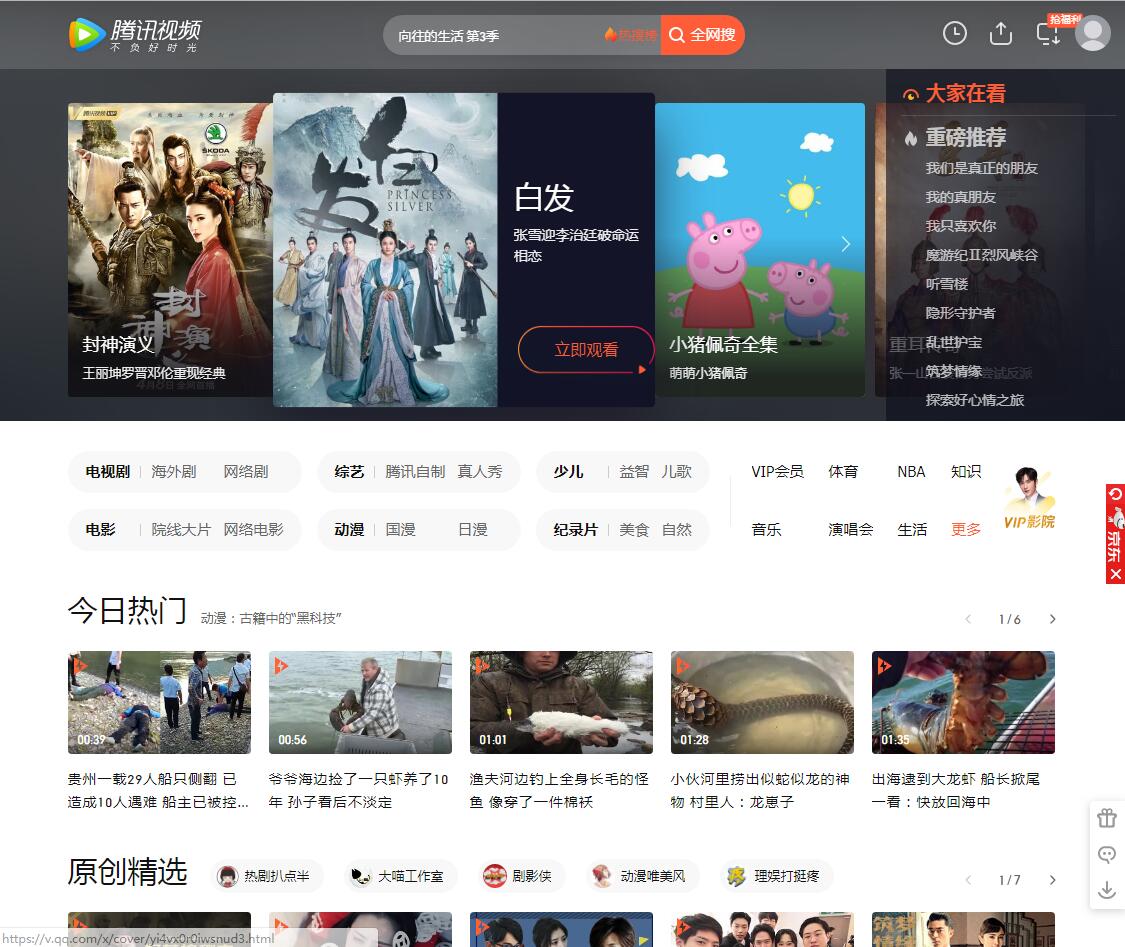Click 立即观看 button for 白发
Image resolution: width=1125 pixels, height=947 pixels.
pos(585,349)
